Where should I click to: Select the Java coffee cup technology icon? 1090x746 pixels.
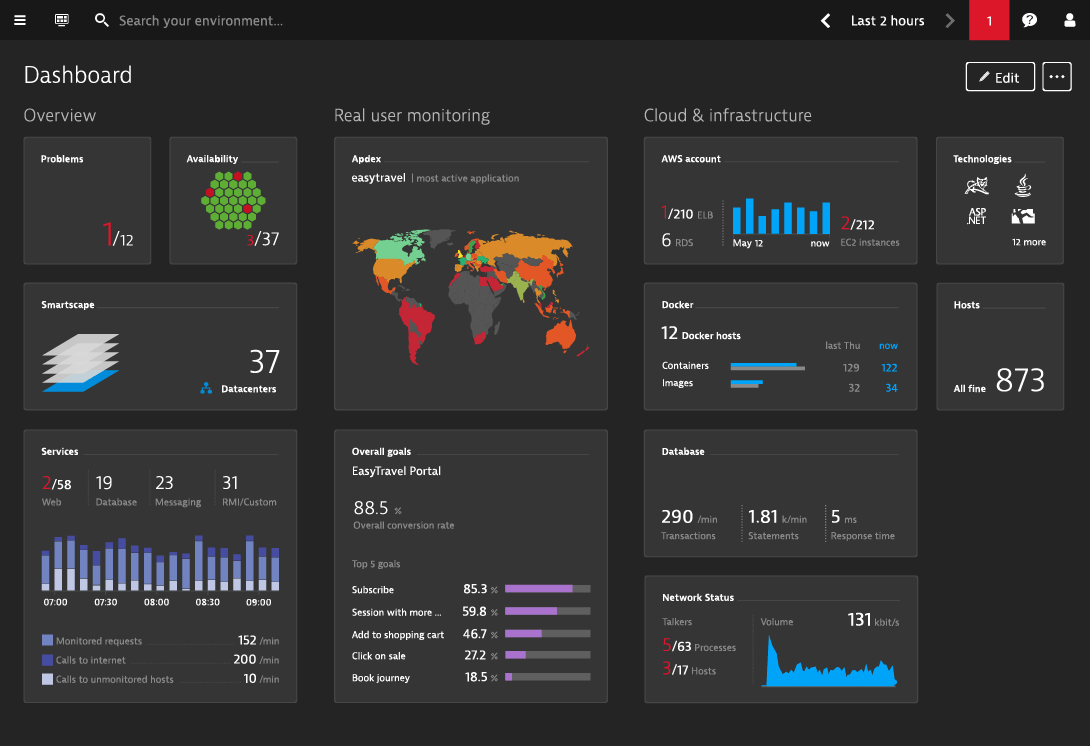(1022, 185)
